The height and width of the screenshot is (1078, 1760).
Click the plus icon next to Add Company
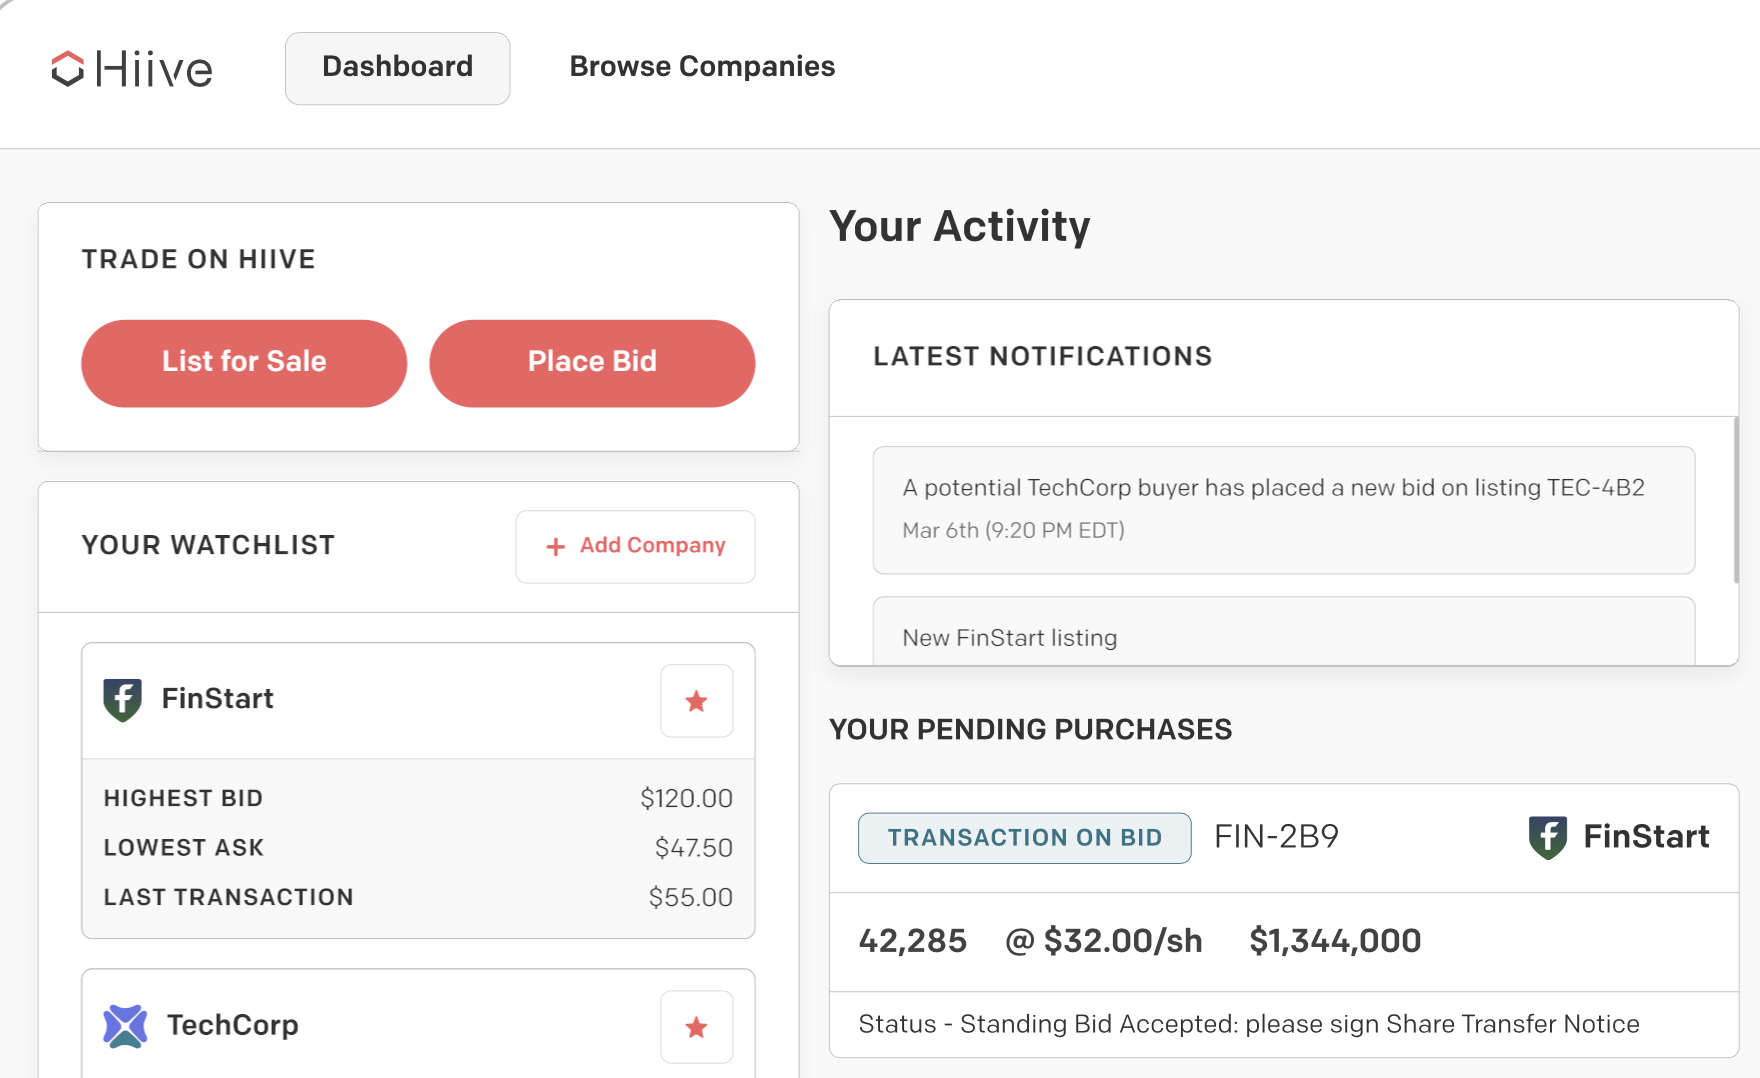tap(554, 546)
